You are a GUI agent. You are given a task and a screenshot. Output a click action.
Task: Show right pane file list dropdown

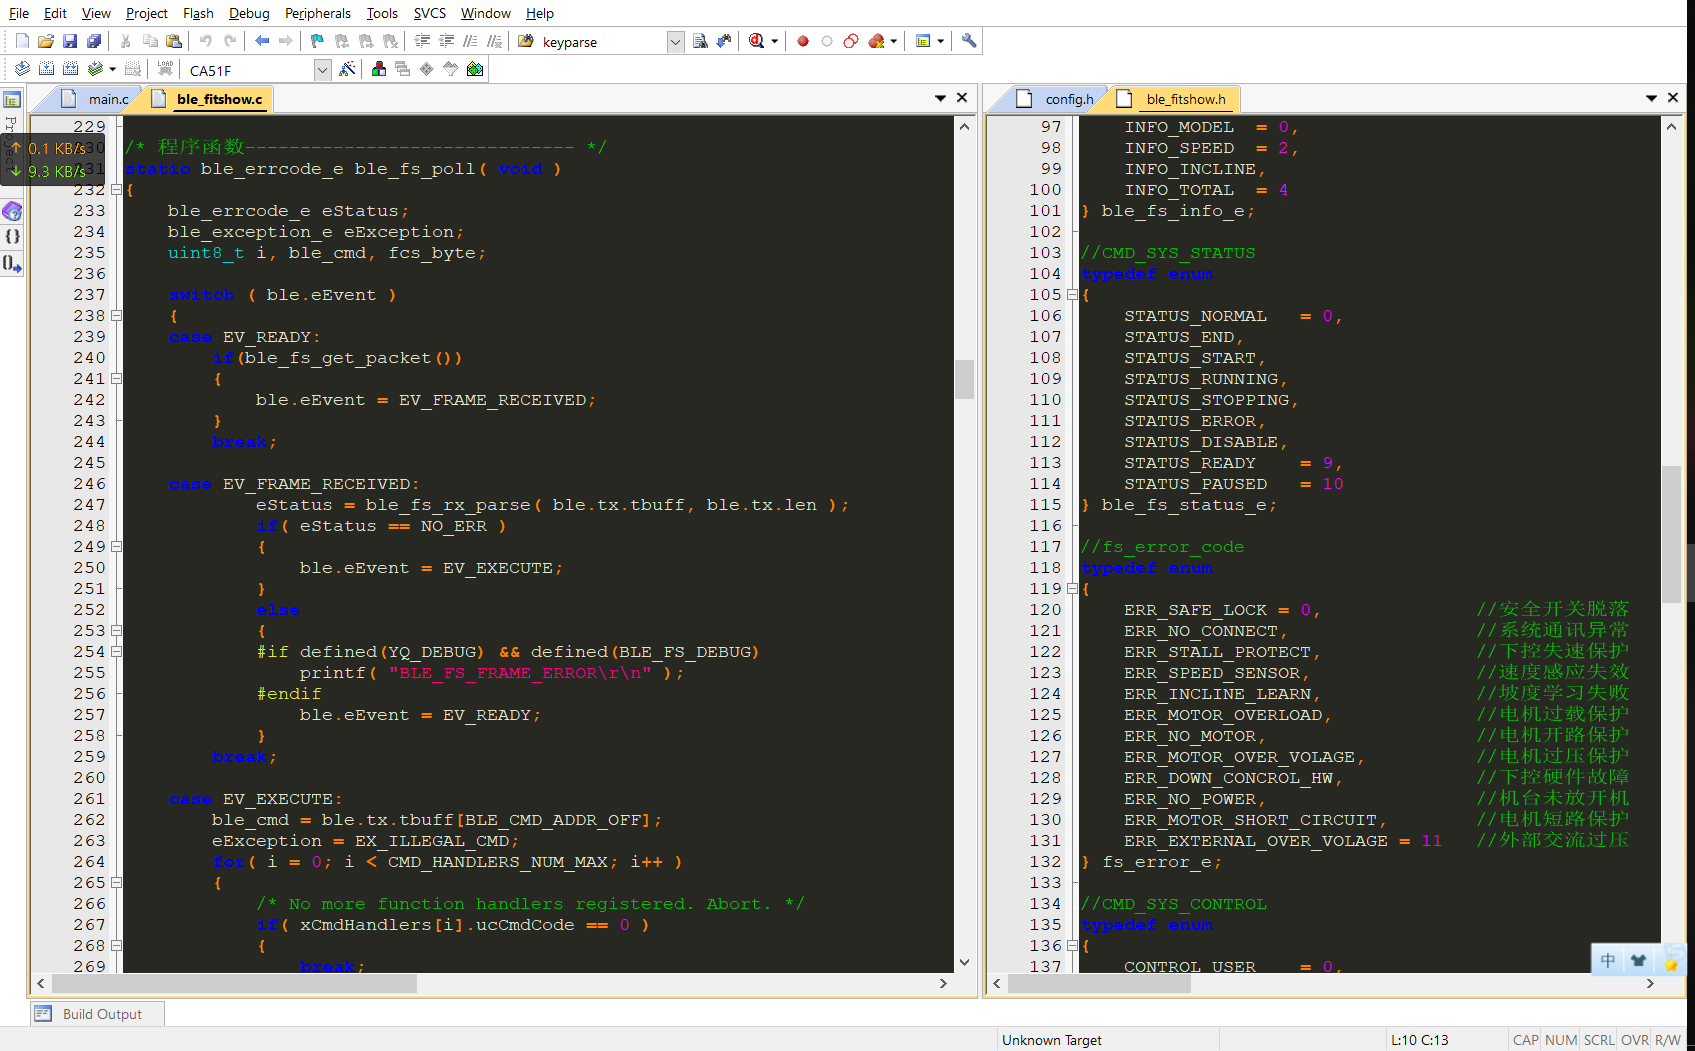[1651, 98]
